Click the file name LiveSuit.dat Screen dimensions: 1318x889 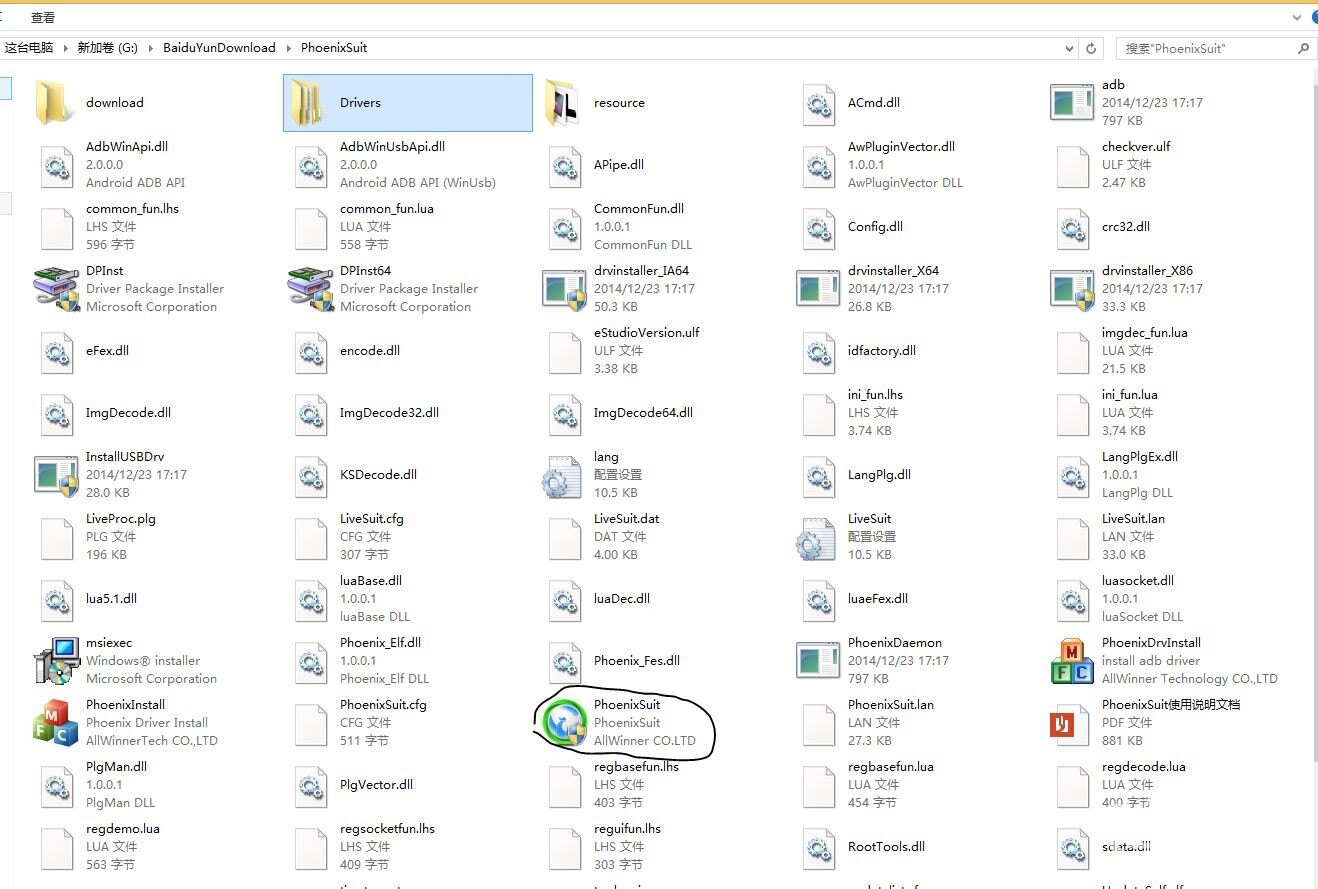[627, 519]
